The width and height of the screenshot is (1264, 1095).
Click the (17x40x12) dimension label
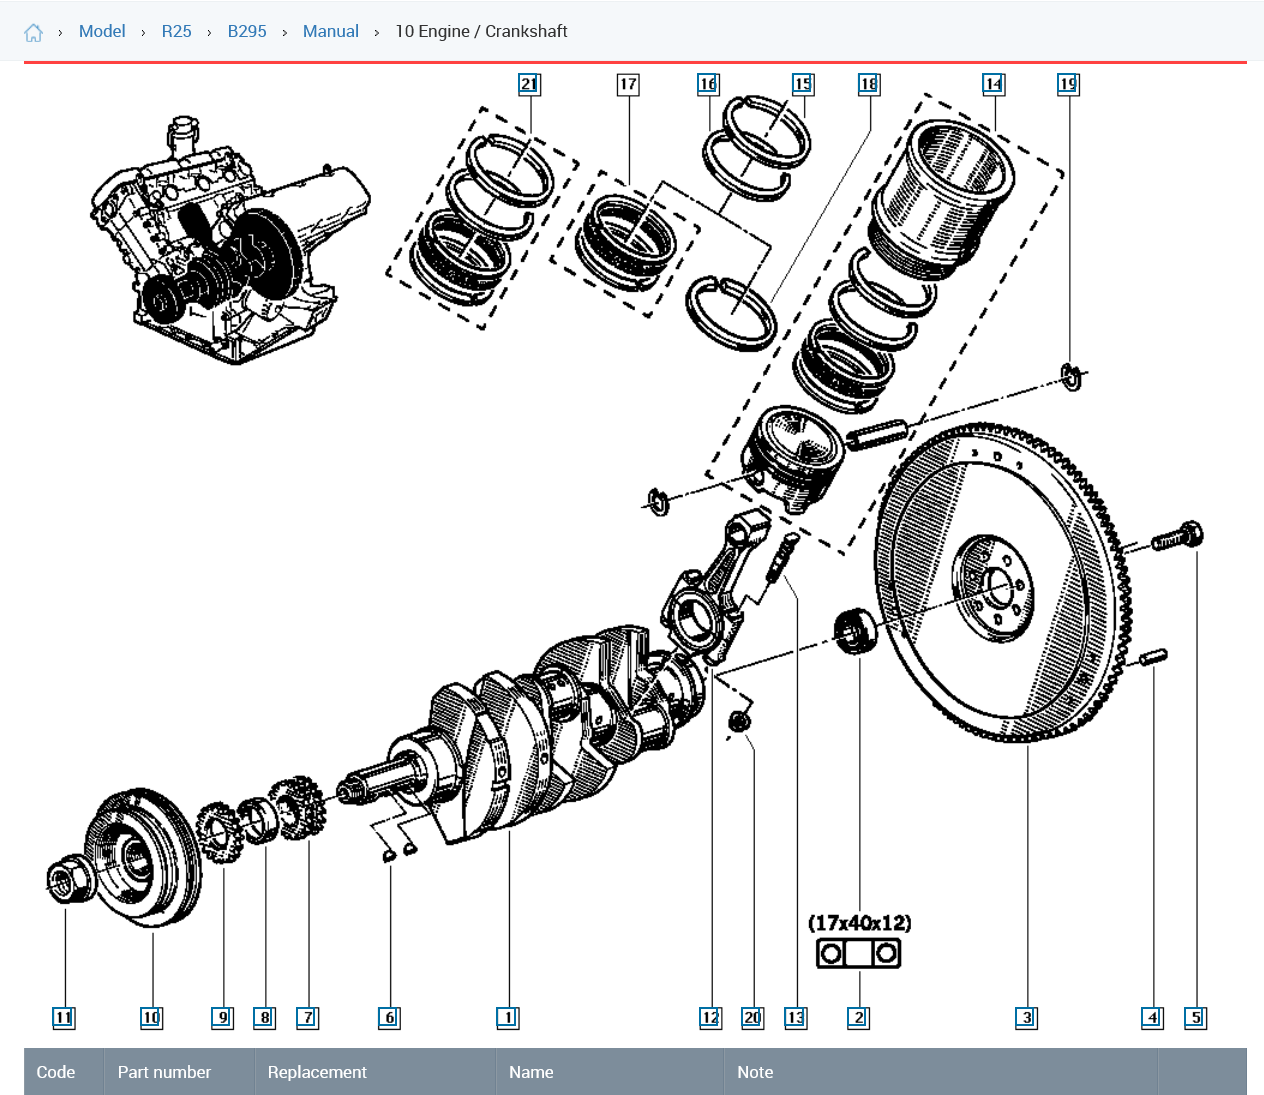click(860, 923)
